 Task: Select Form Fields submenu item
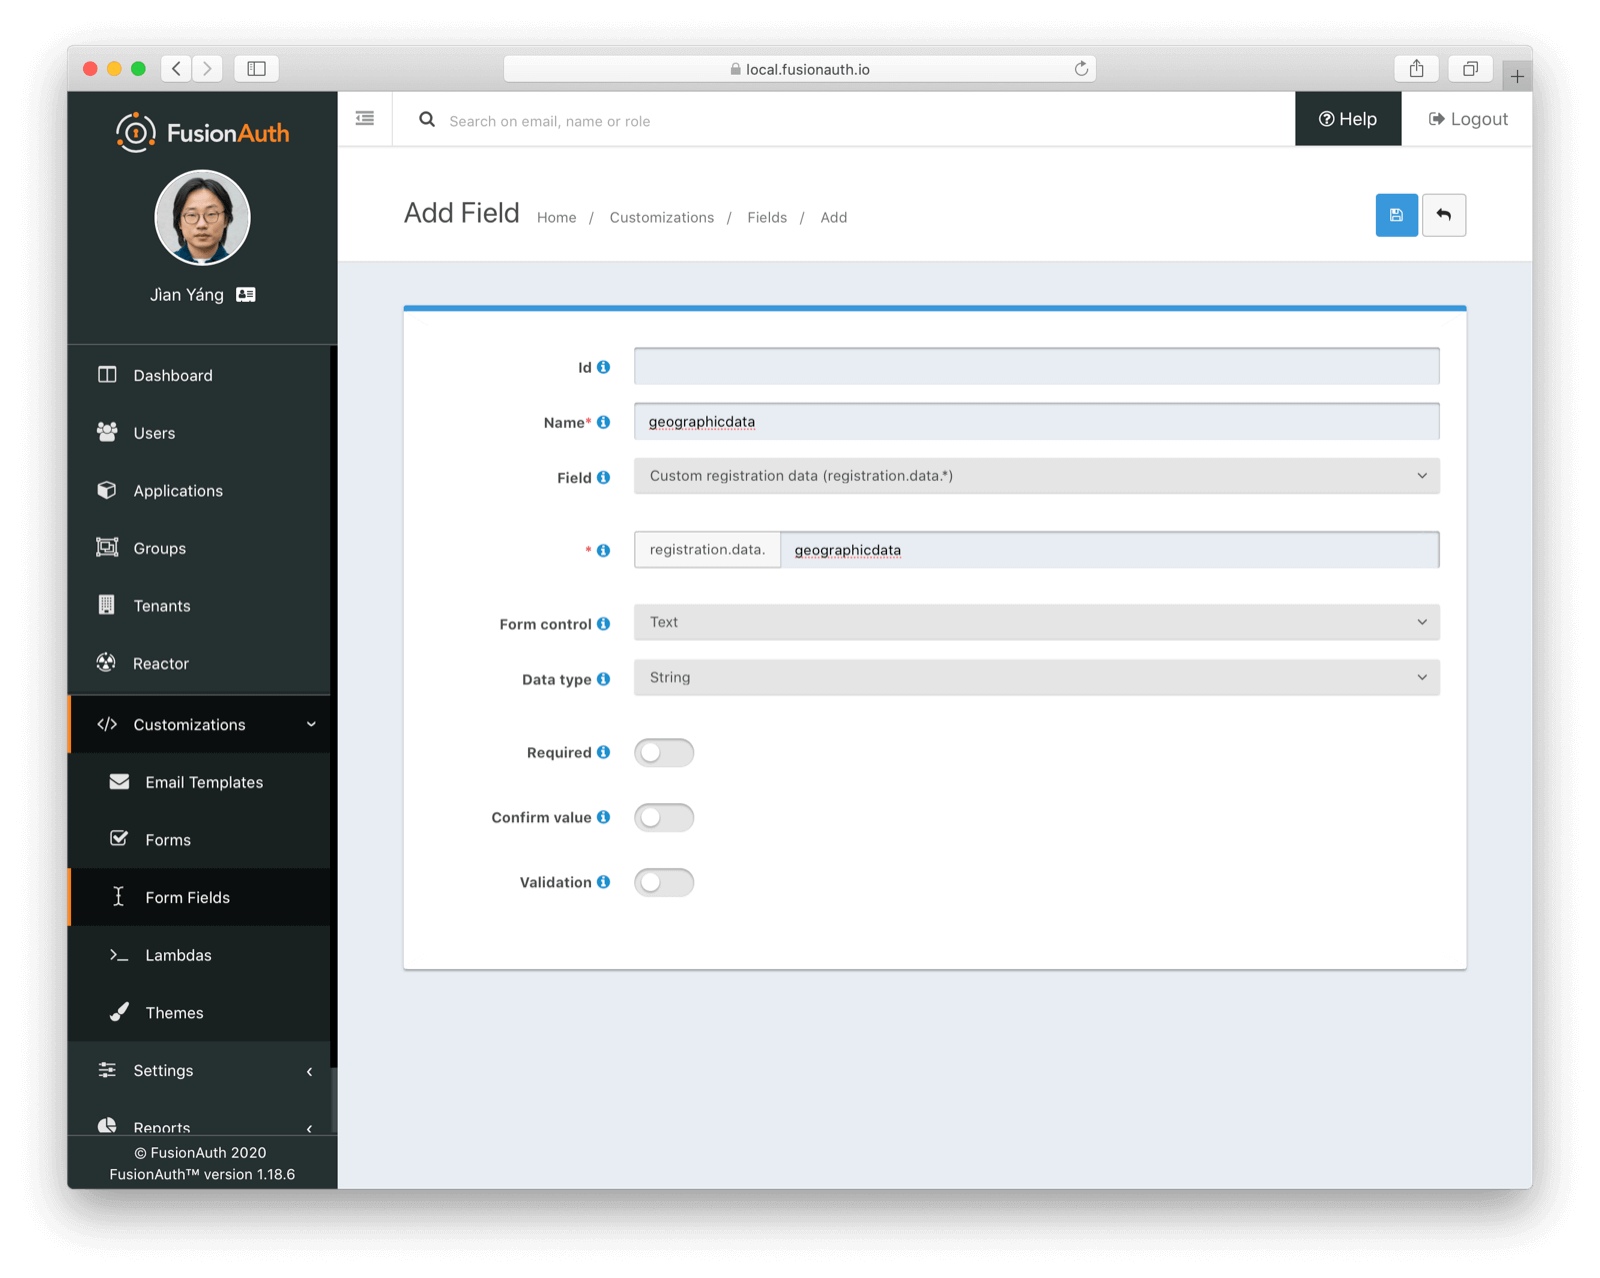[x=200, y=897]
